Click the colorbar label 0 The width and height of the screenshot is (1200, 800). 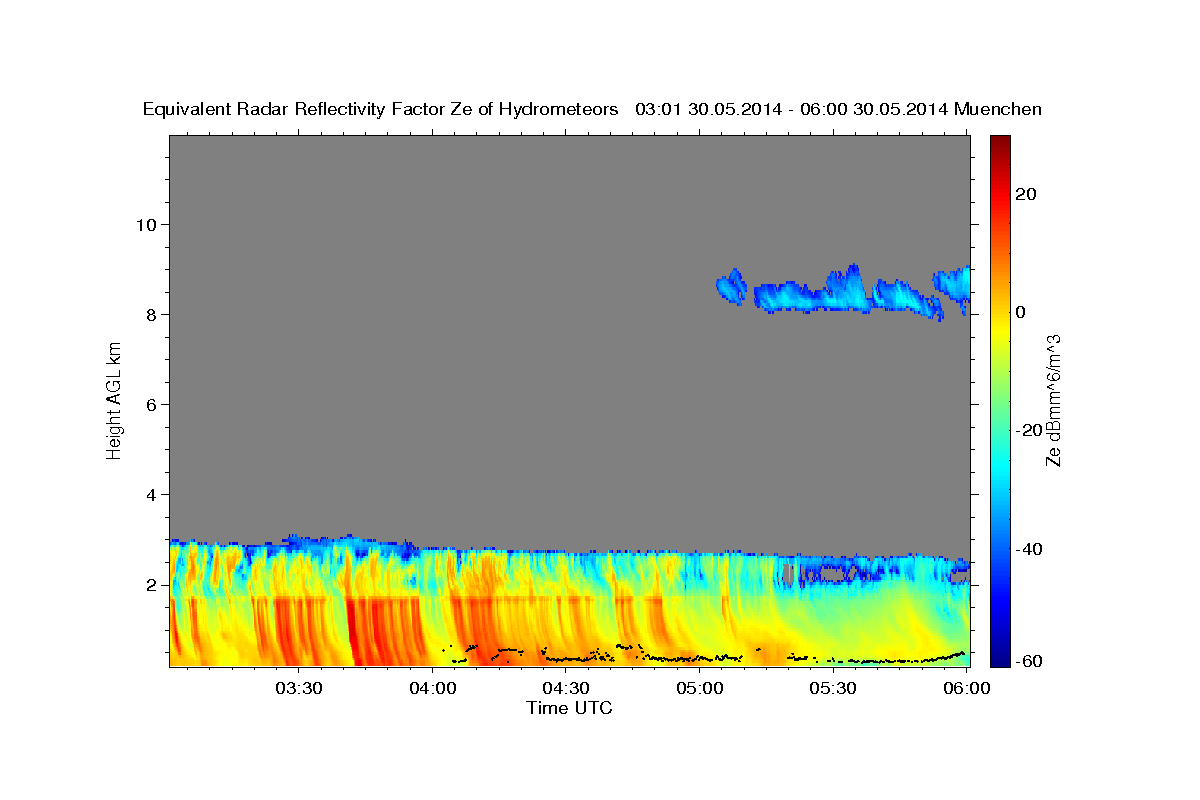pos(1021,312)
